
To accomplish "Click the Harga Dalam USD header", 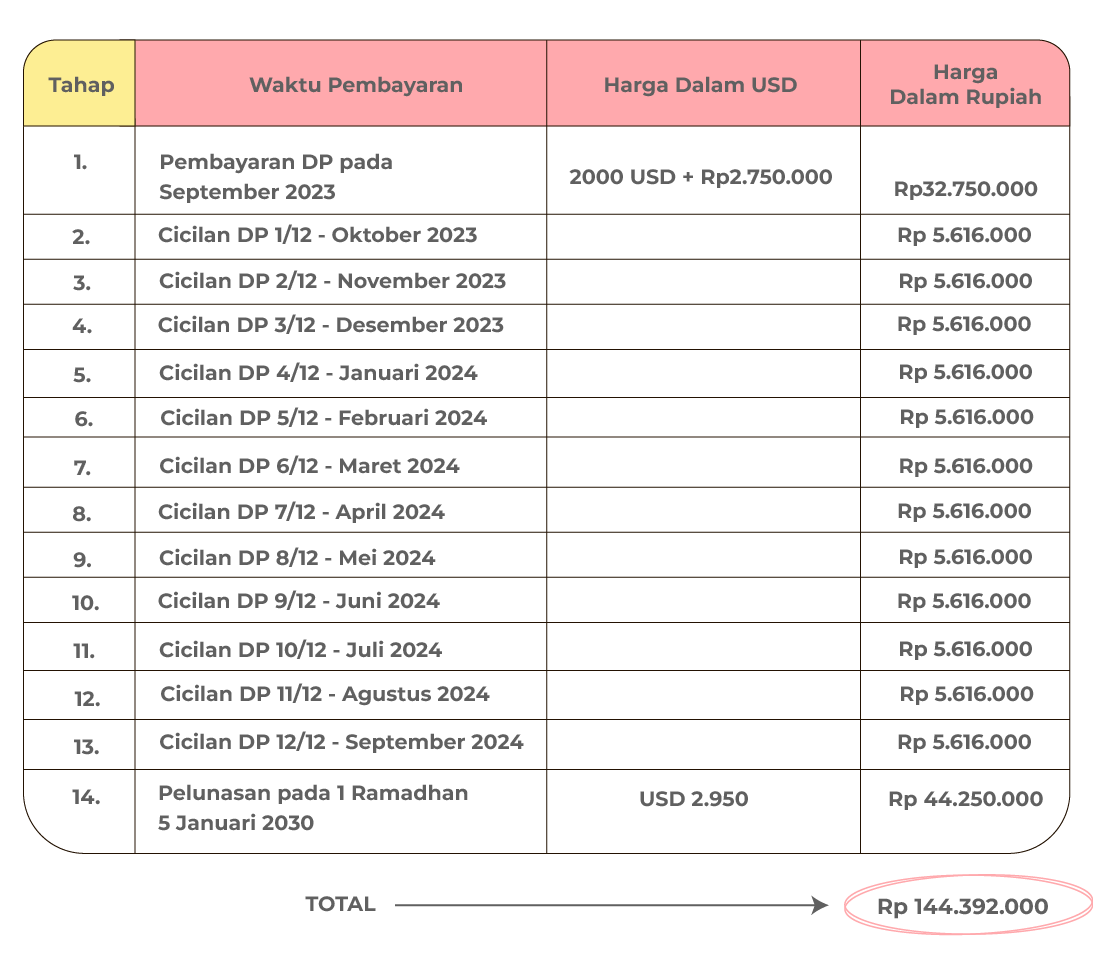I will coord(700,85).
